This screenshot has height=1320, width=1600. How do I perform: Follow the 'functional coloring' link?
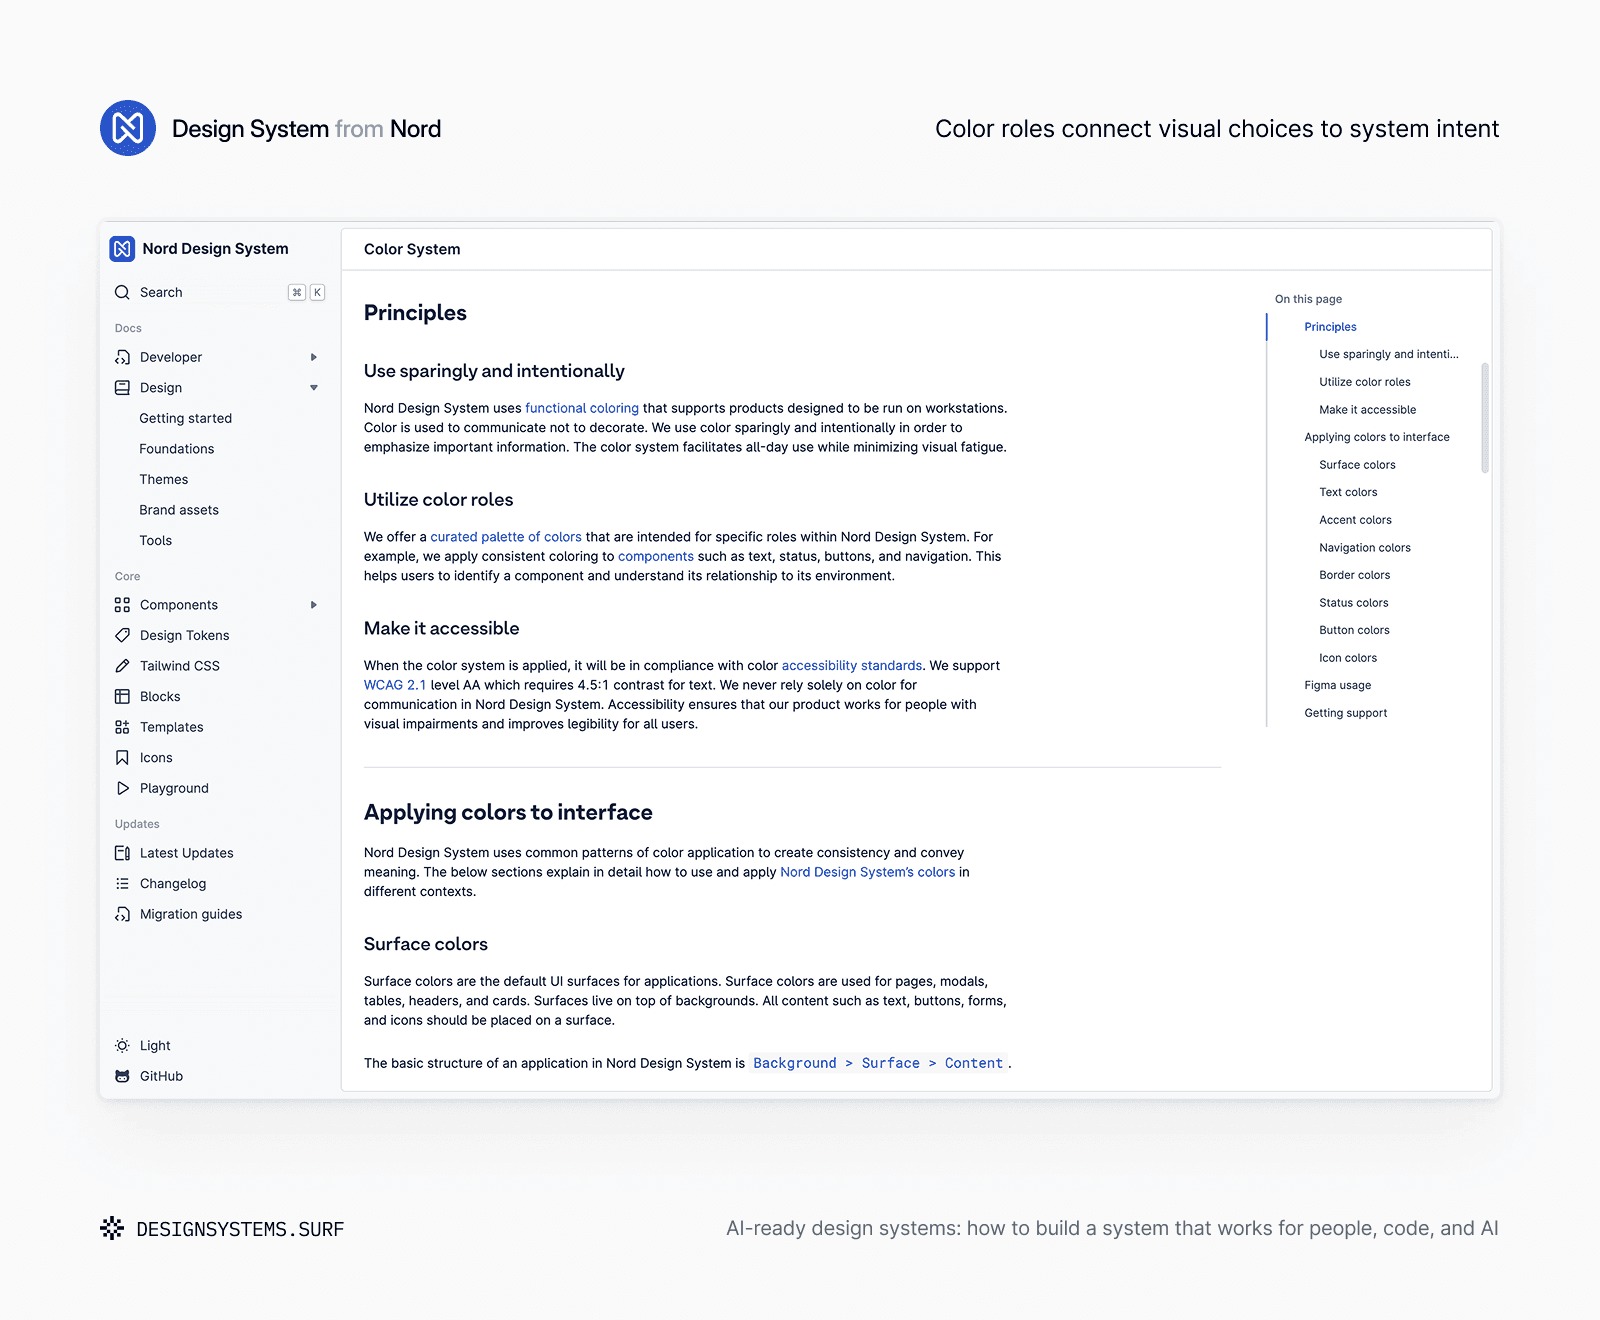click(x=582, y=408)
